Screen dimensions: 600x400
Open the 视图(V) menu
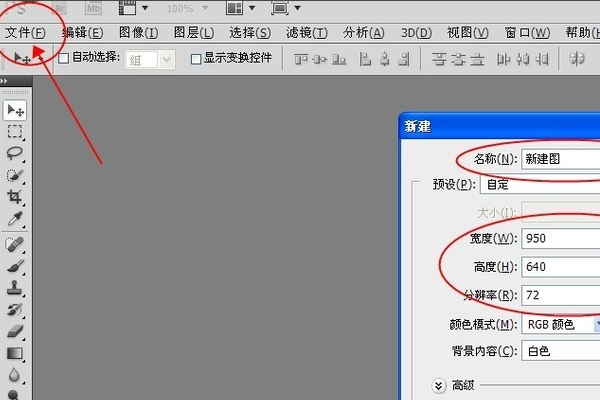click(x=468, y=33)
